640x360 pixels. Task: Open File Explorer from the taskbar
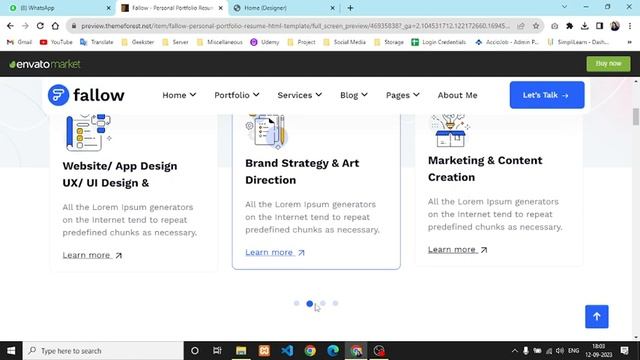pyautogui.click(x=241, y=351)
